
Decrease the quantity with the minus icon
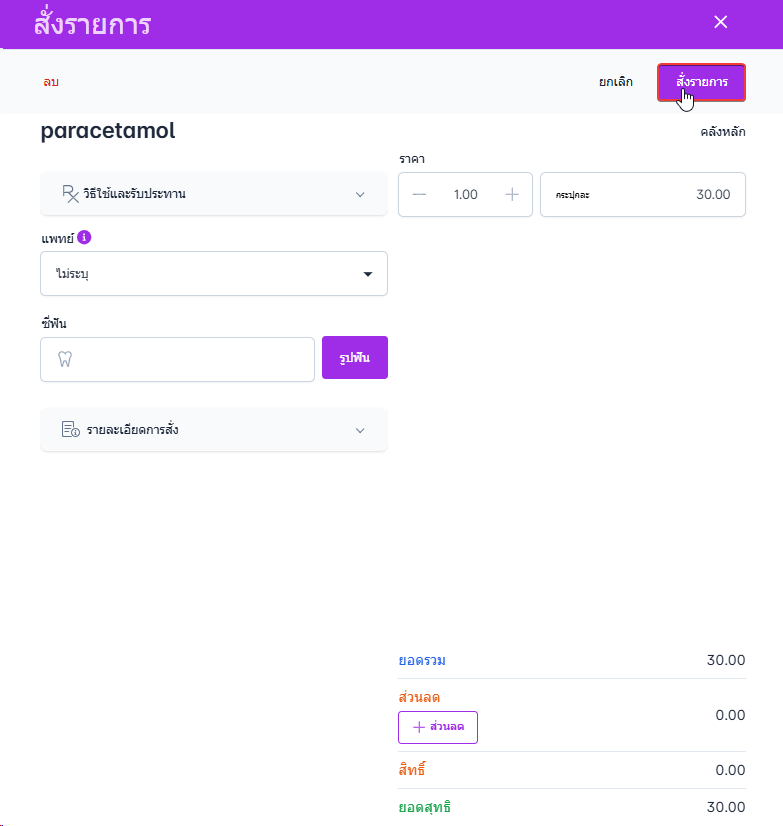[x=419, y=194]
